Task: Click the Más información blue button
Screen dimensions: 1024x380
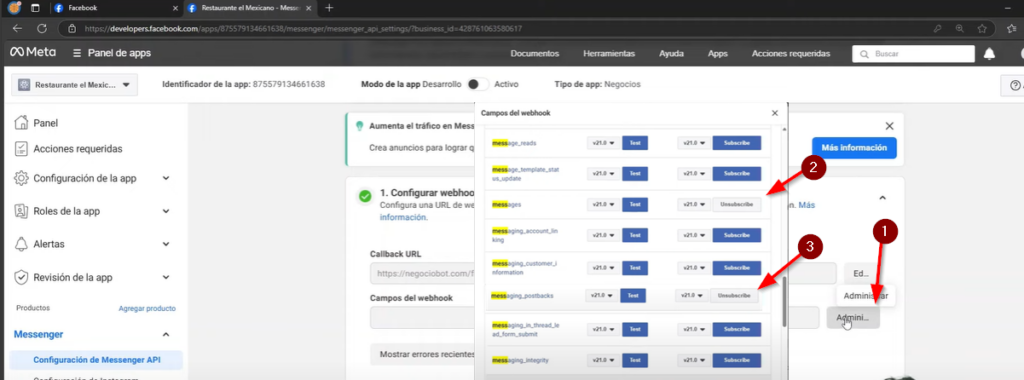Action: (854, 148)
